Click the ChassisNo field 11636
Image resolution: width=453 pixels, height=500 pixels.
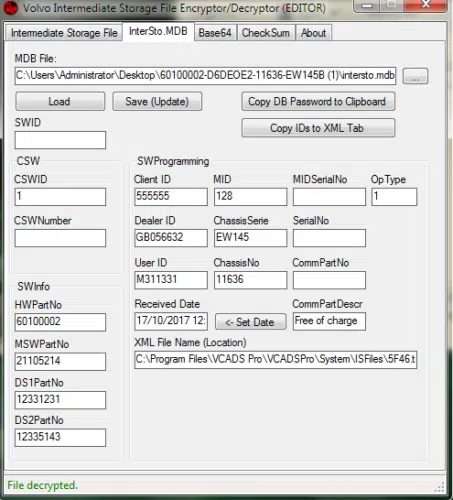pyautogui.click(x=250, y=280)
